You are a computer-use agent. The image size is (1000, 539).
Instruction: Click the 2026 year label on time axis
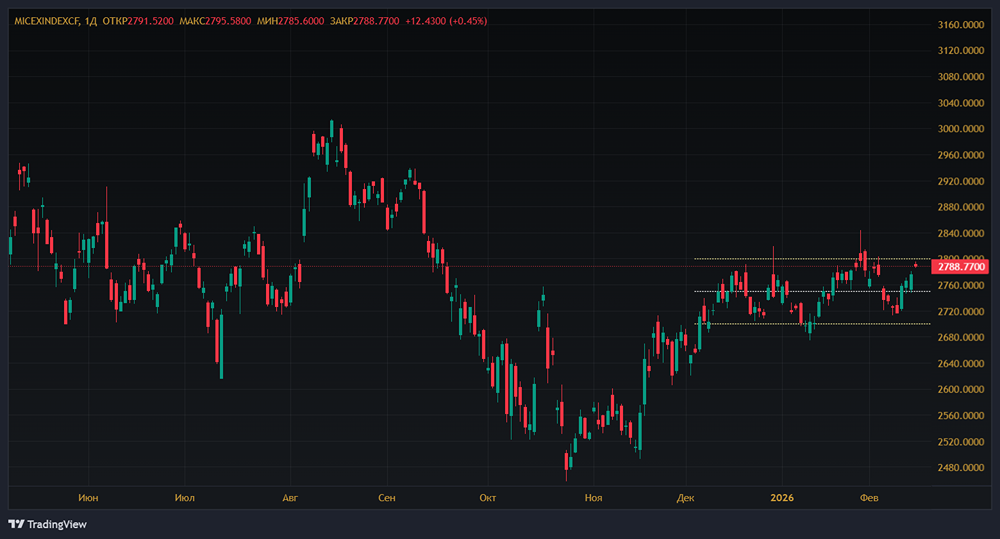pyautogui.click(x=781, y=497)
